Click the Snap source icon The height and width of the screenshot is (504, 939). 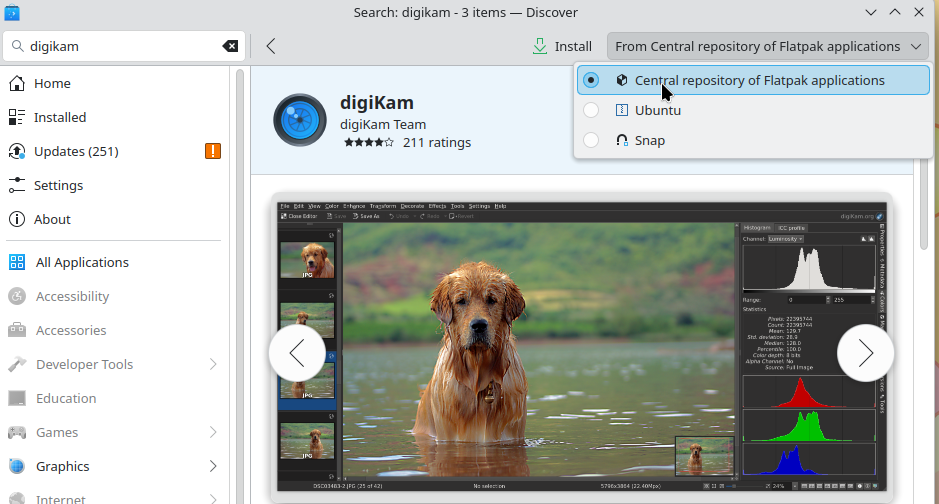[622, 140]
